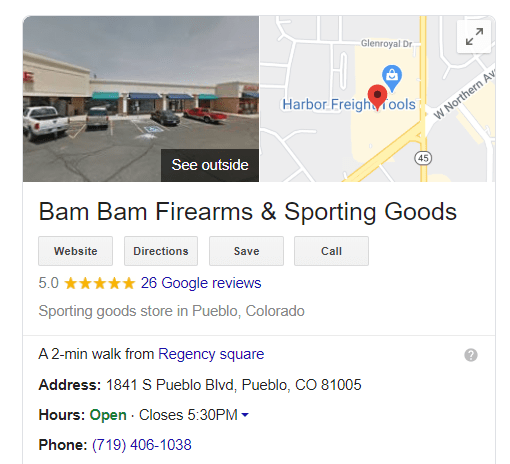This screenshot has height=464, width=510.
Task: Save this business listing
Action: pos(246,251)
